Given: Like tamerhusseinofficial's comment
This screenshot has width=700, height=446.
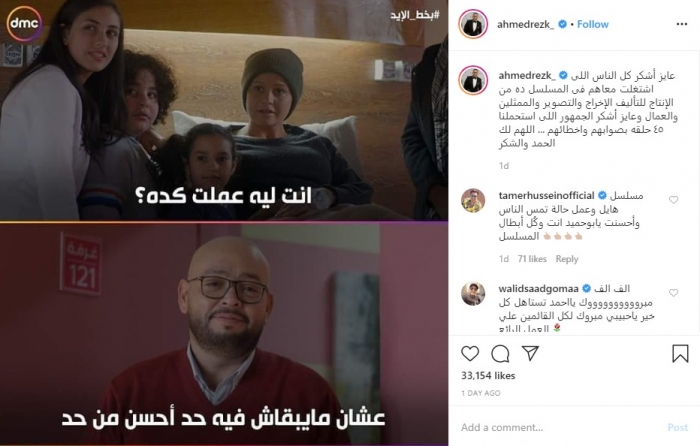Looking at the screenshot, I should coord(673,200).
